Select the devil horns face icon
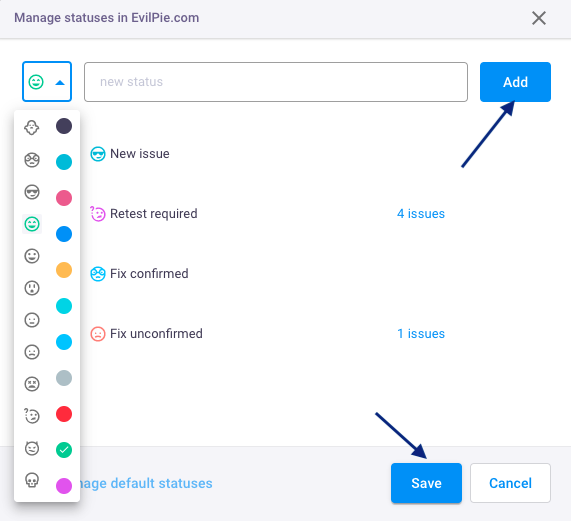This screenshot has height=521, width=571. tap(32, 448)
